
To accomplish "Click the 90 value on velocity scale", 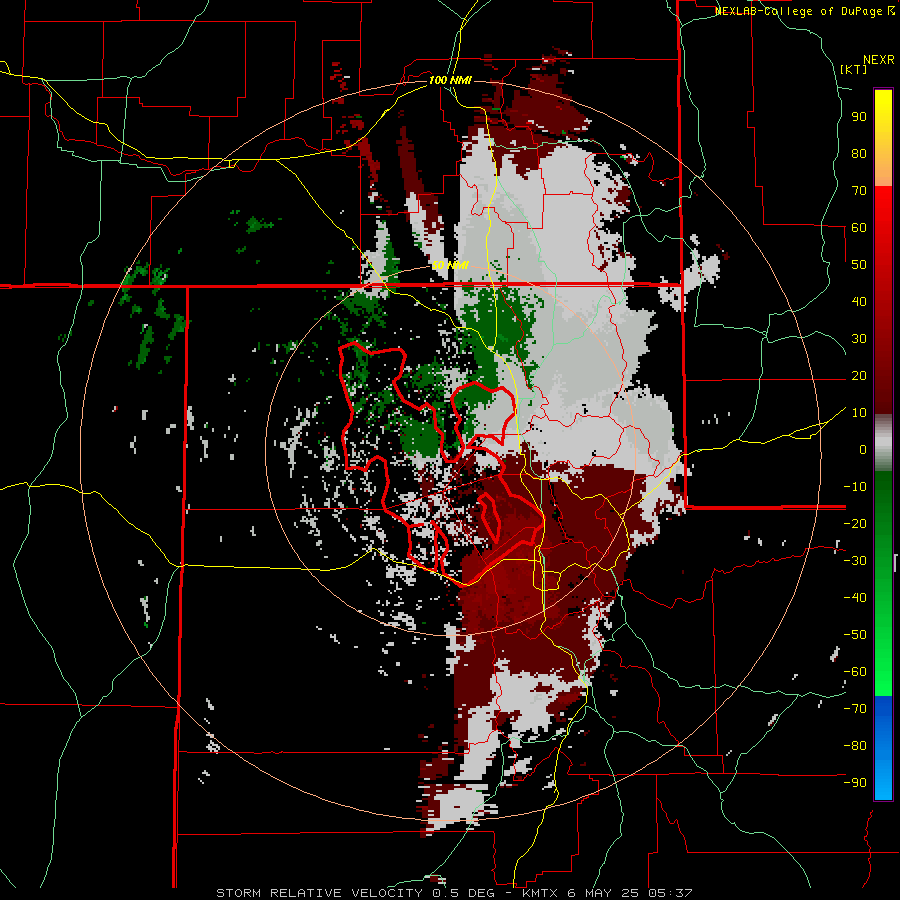I will pyautogui.click(x=859, y=117).
